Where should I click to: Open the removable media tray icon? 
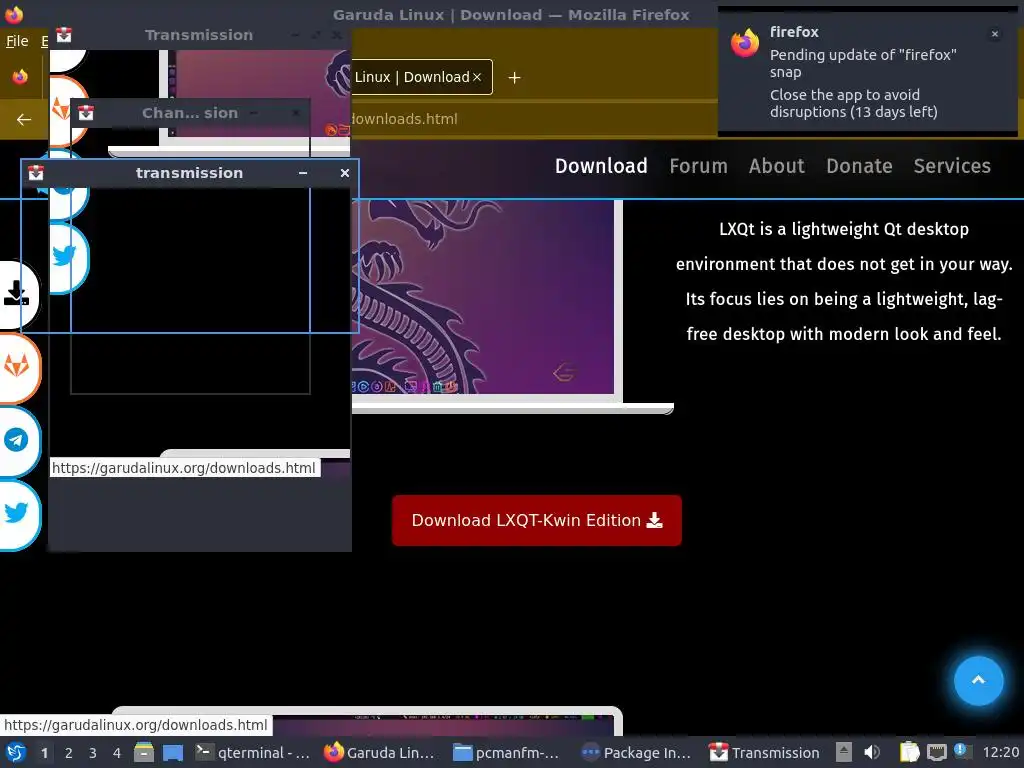click(844, 752)
